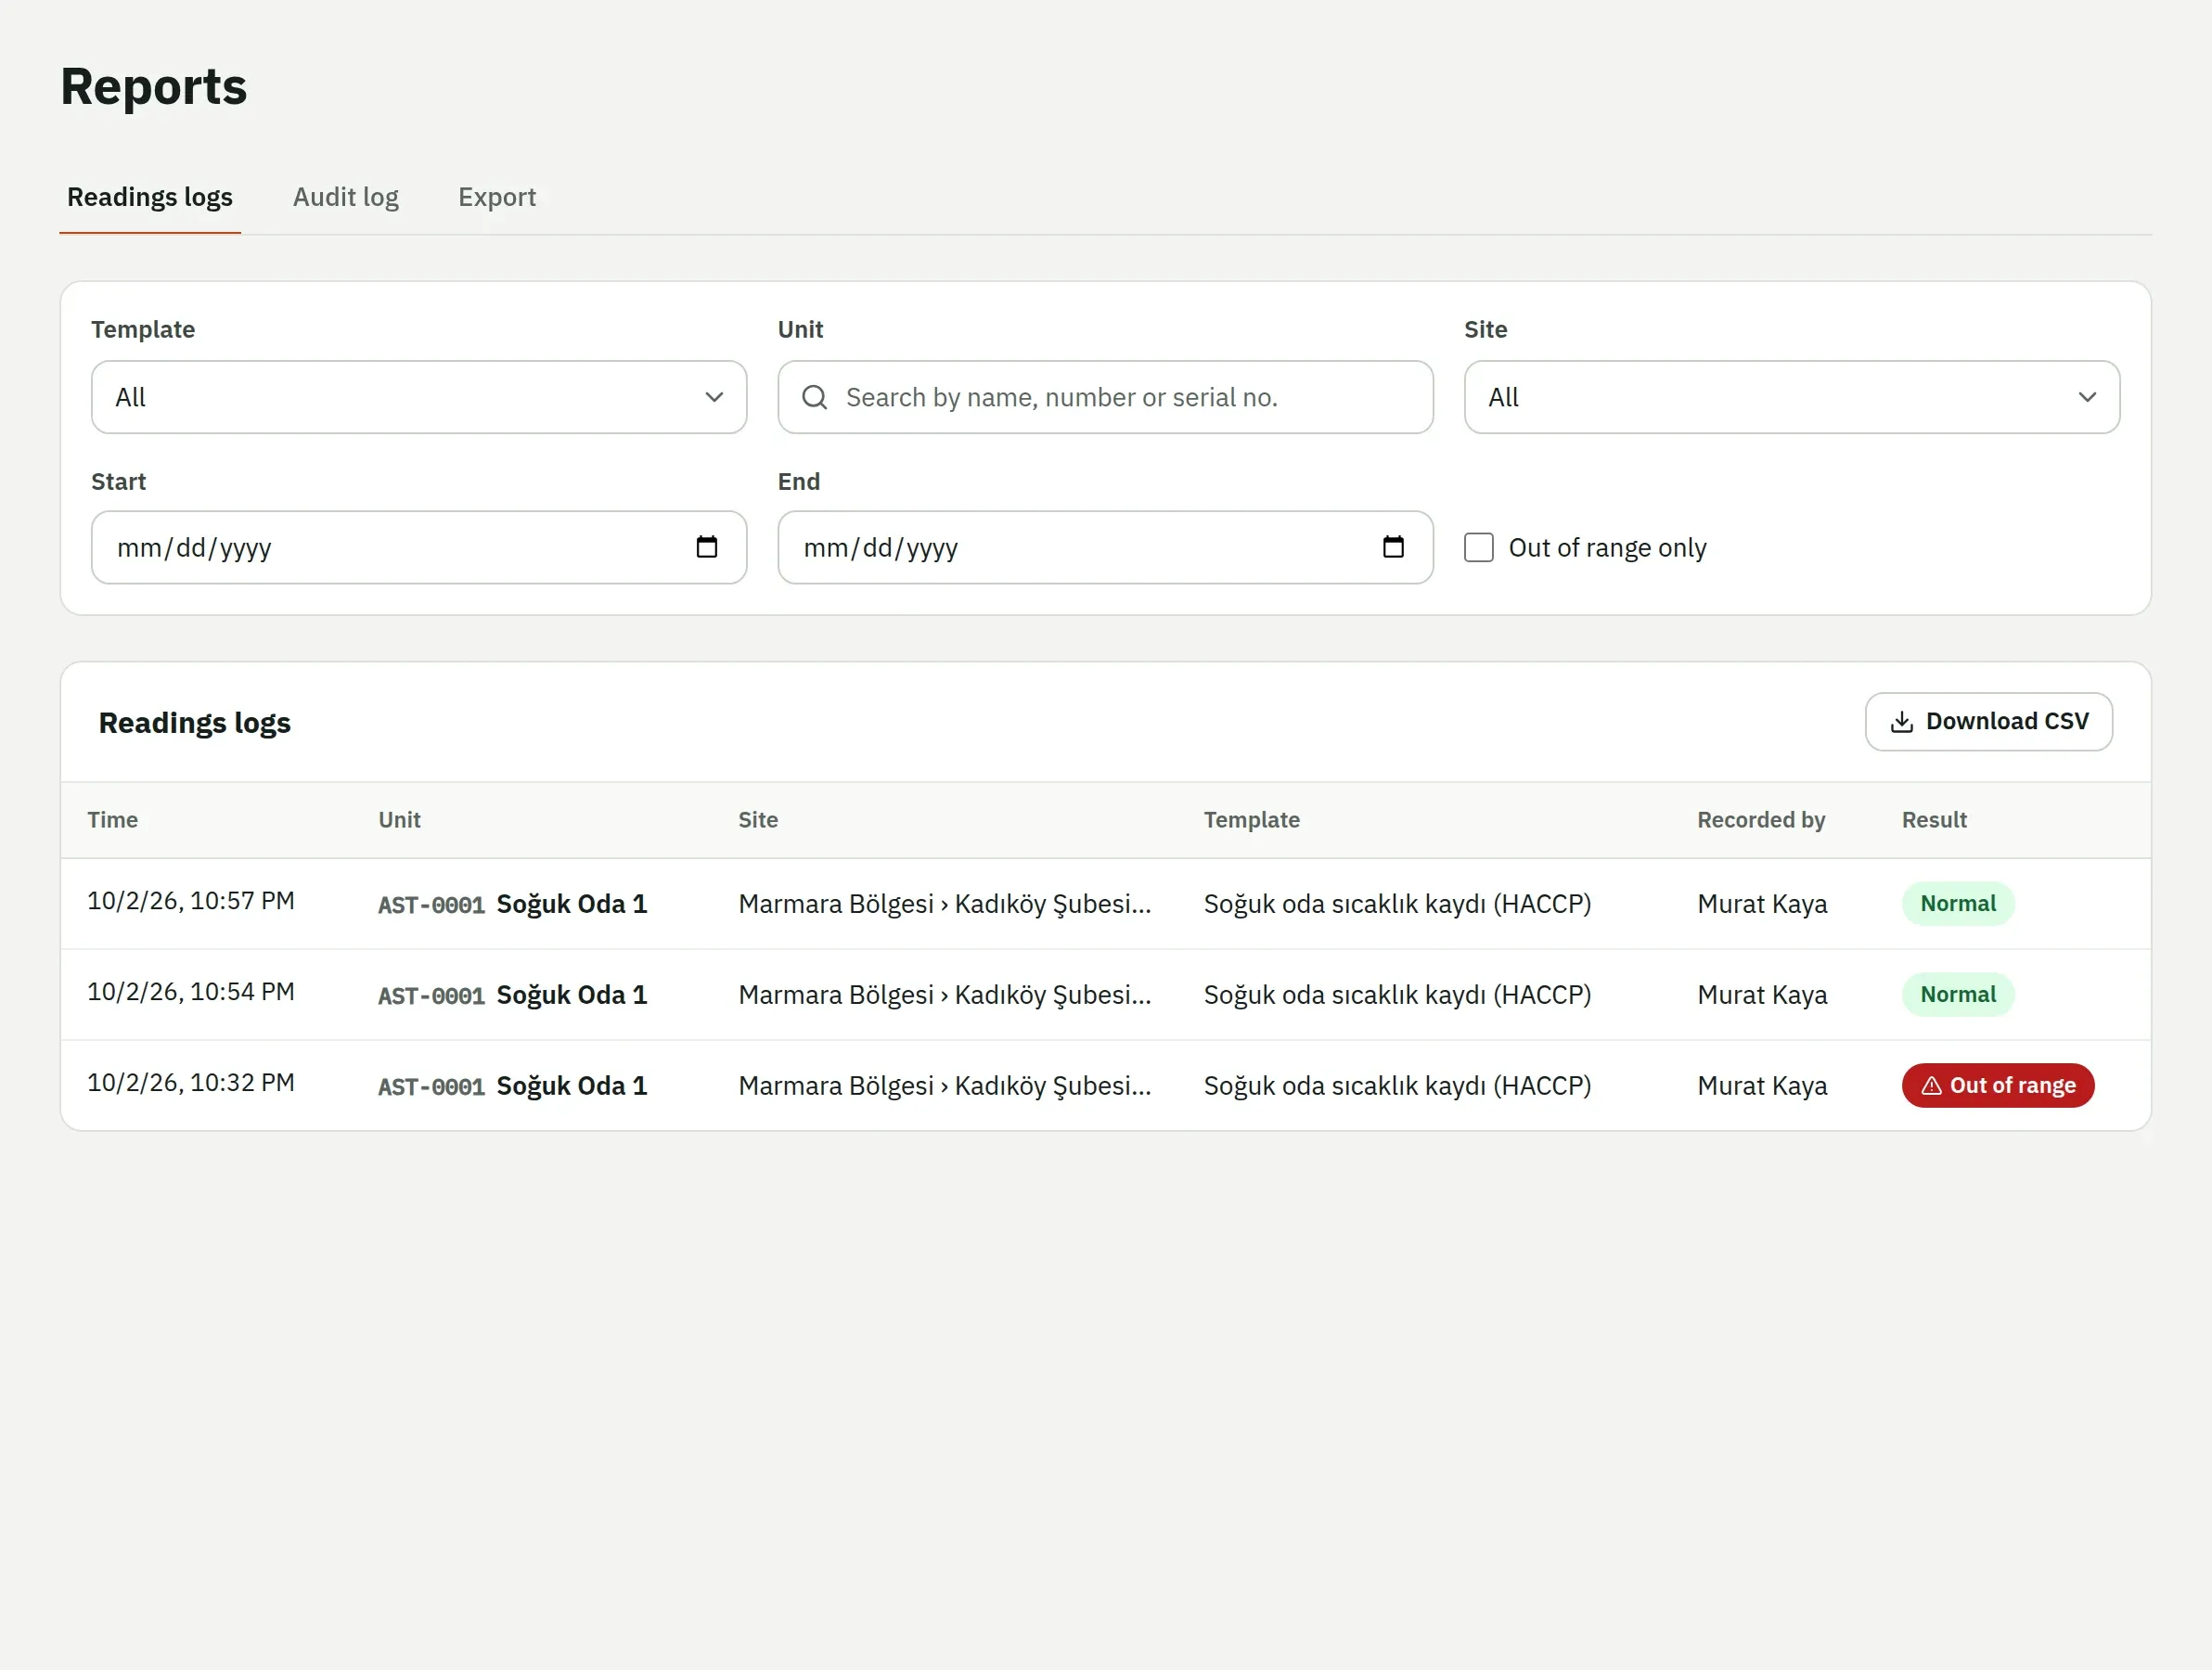Click the End date input field
2212x1670 pixels.
click(1105, 548)
